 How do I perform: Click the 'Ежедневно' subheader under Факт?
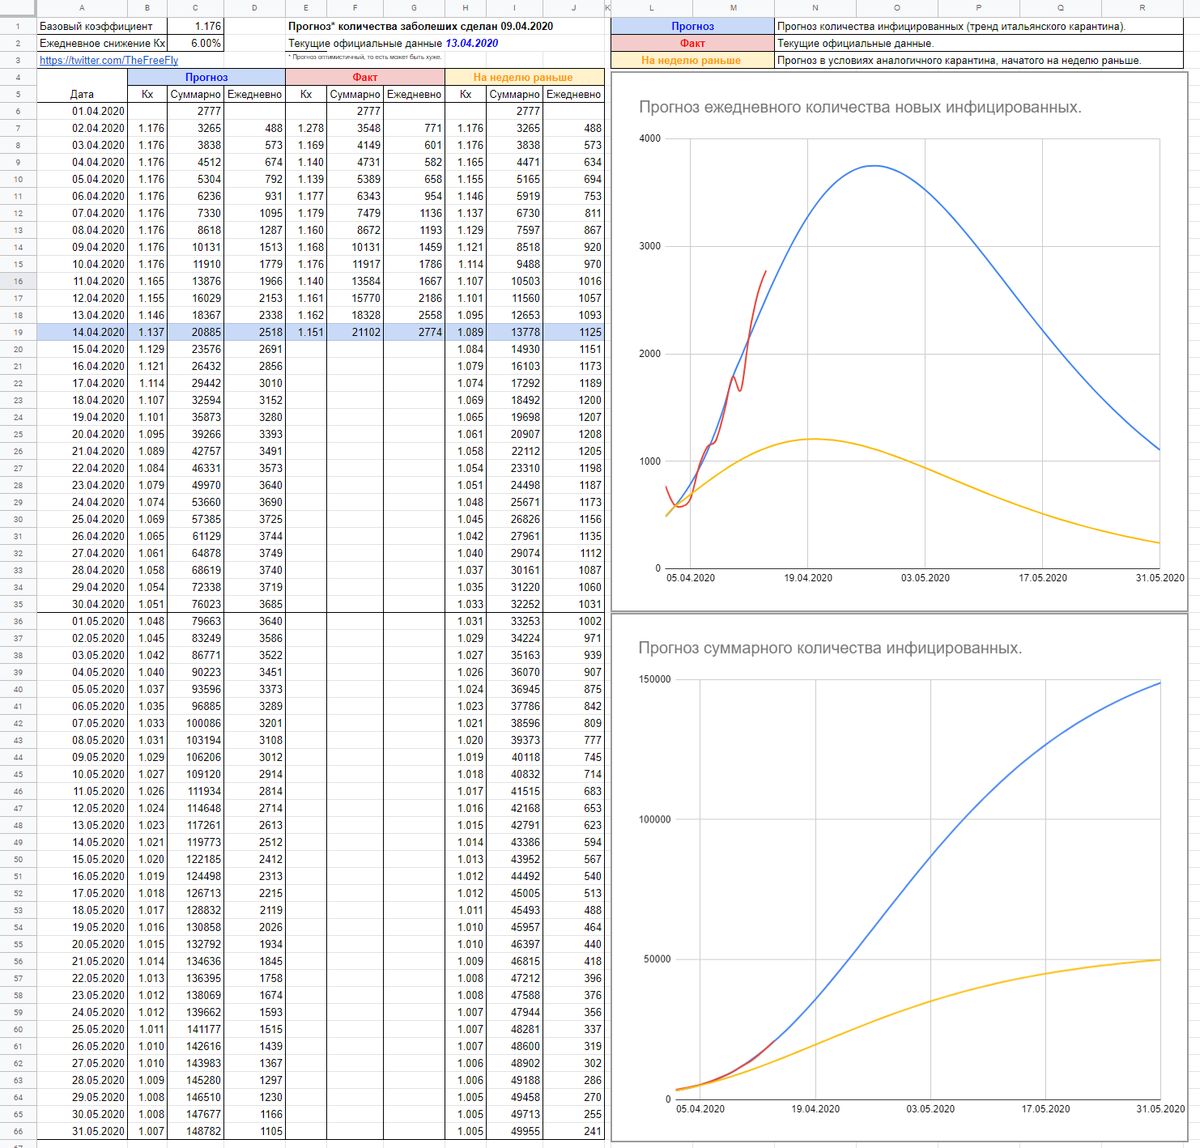point(414,94)
